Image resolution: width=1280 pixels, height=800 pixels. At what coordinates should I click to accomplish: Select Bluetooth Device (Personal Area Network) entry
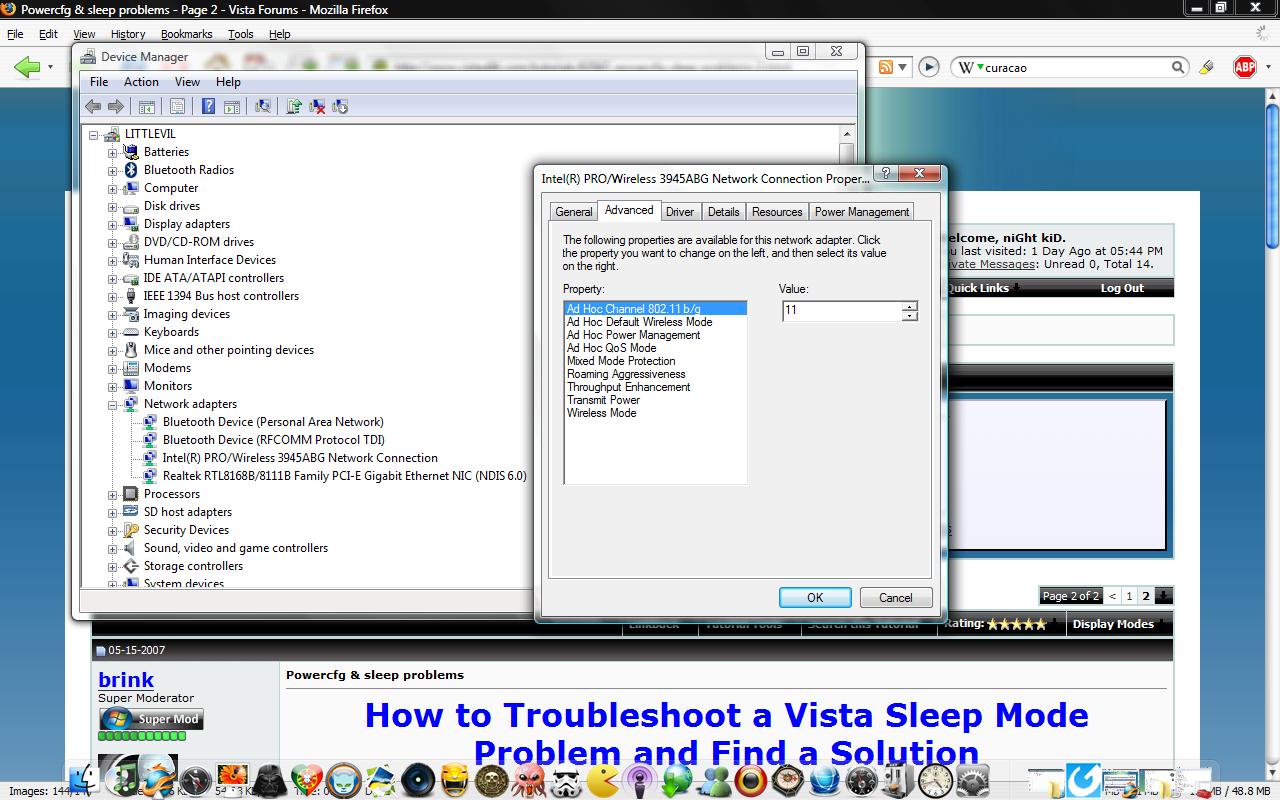click(x=273, y=422)
